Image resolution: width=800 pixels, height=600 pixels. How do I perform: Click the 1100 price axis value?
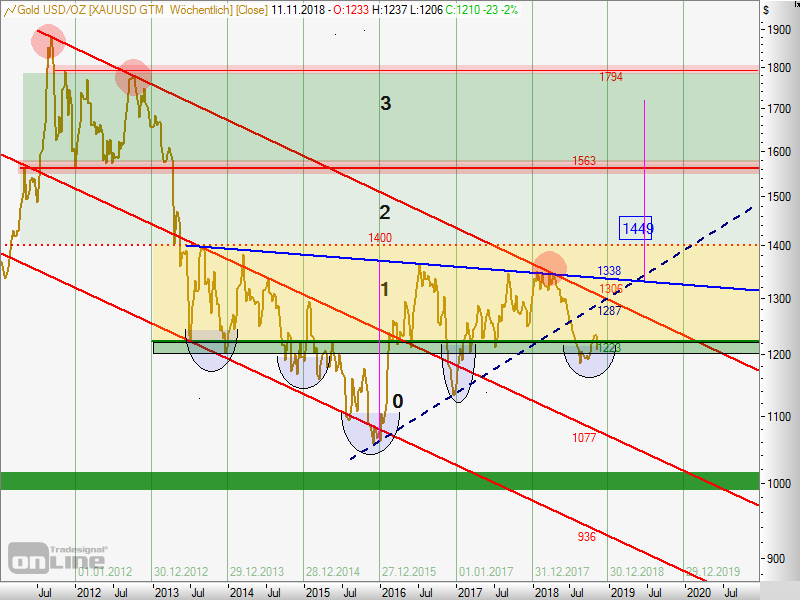click(779, 416)
